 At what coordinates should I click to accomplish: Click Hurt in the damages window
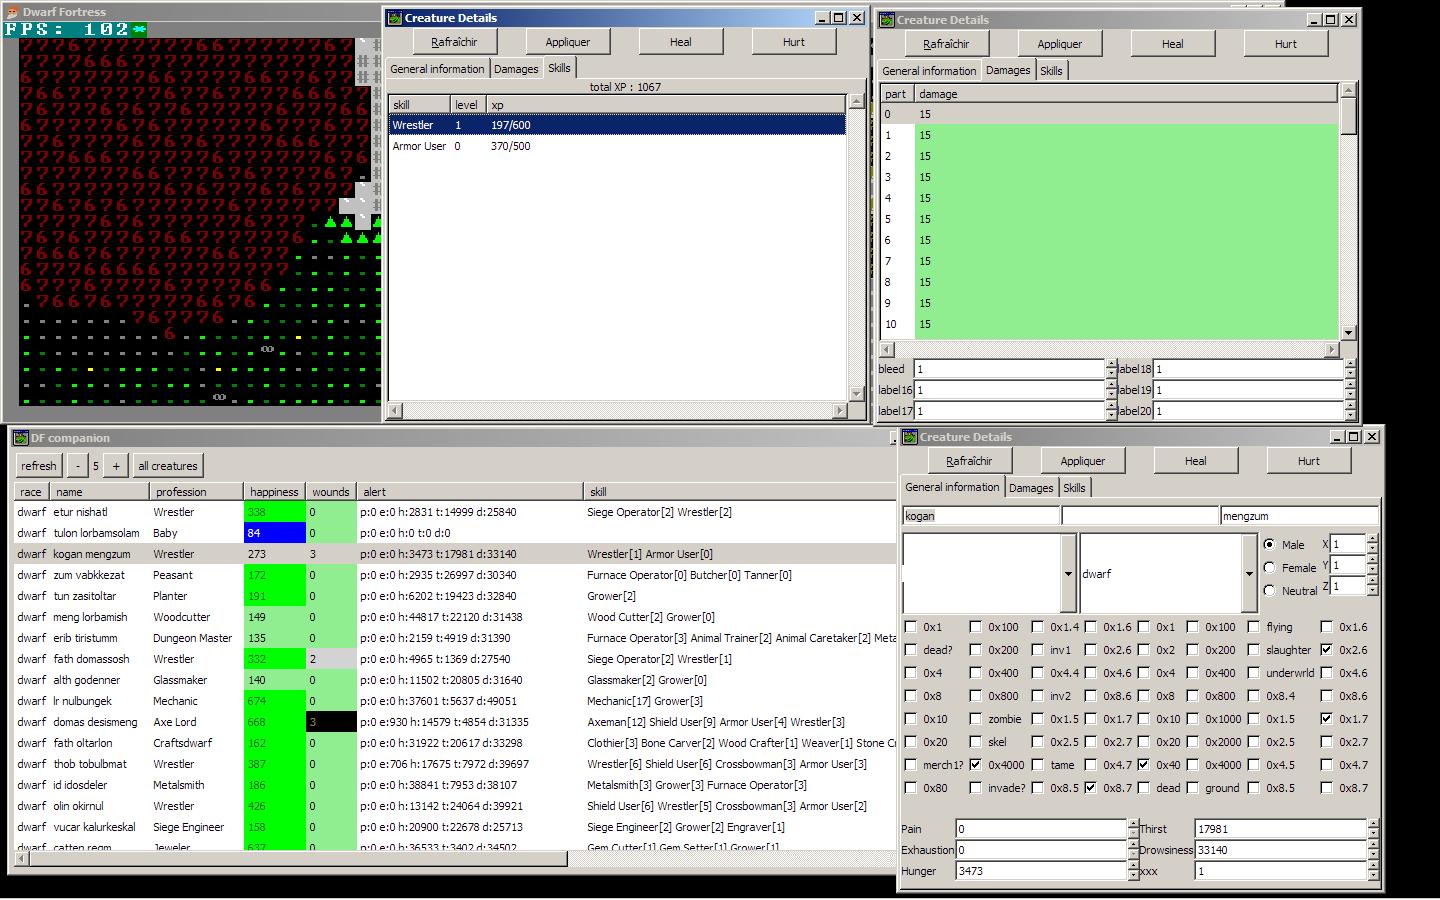[1285, 44]
